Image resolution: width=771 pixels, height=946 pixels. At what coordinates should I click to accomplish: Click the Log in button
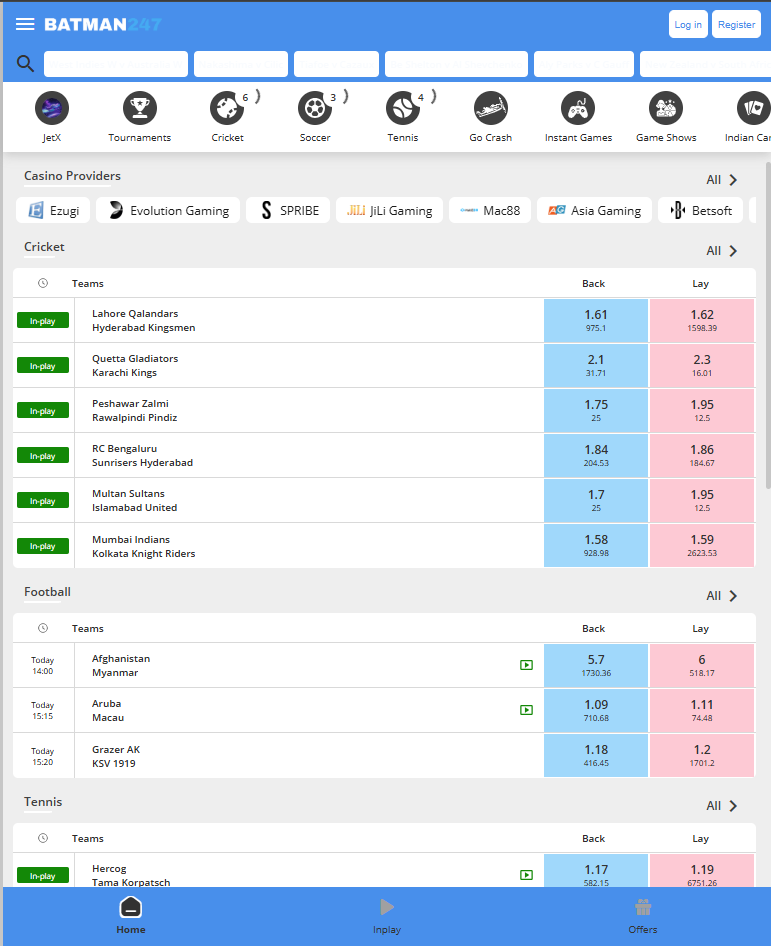688,24
